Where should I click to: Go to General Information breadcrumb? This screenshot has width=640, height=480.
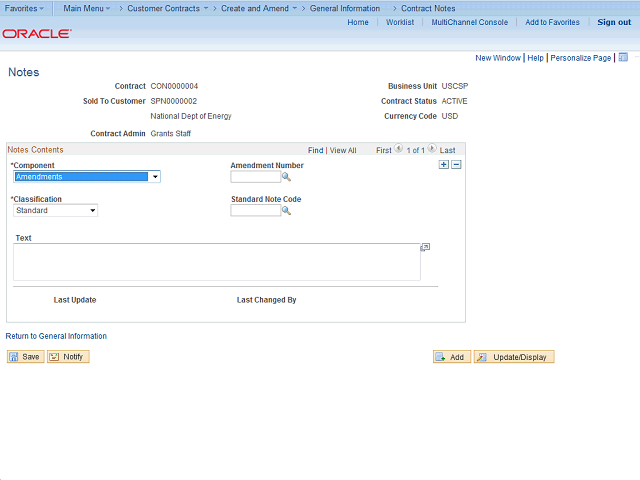[344, 8]
